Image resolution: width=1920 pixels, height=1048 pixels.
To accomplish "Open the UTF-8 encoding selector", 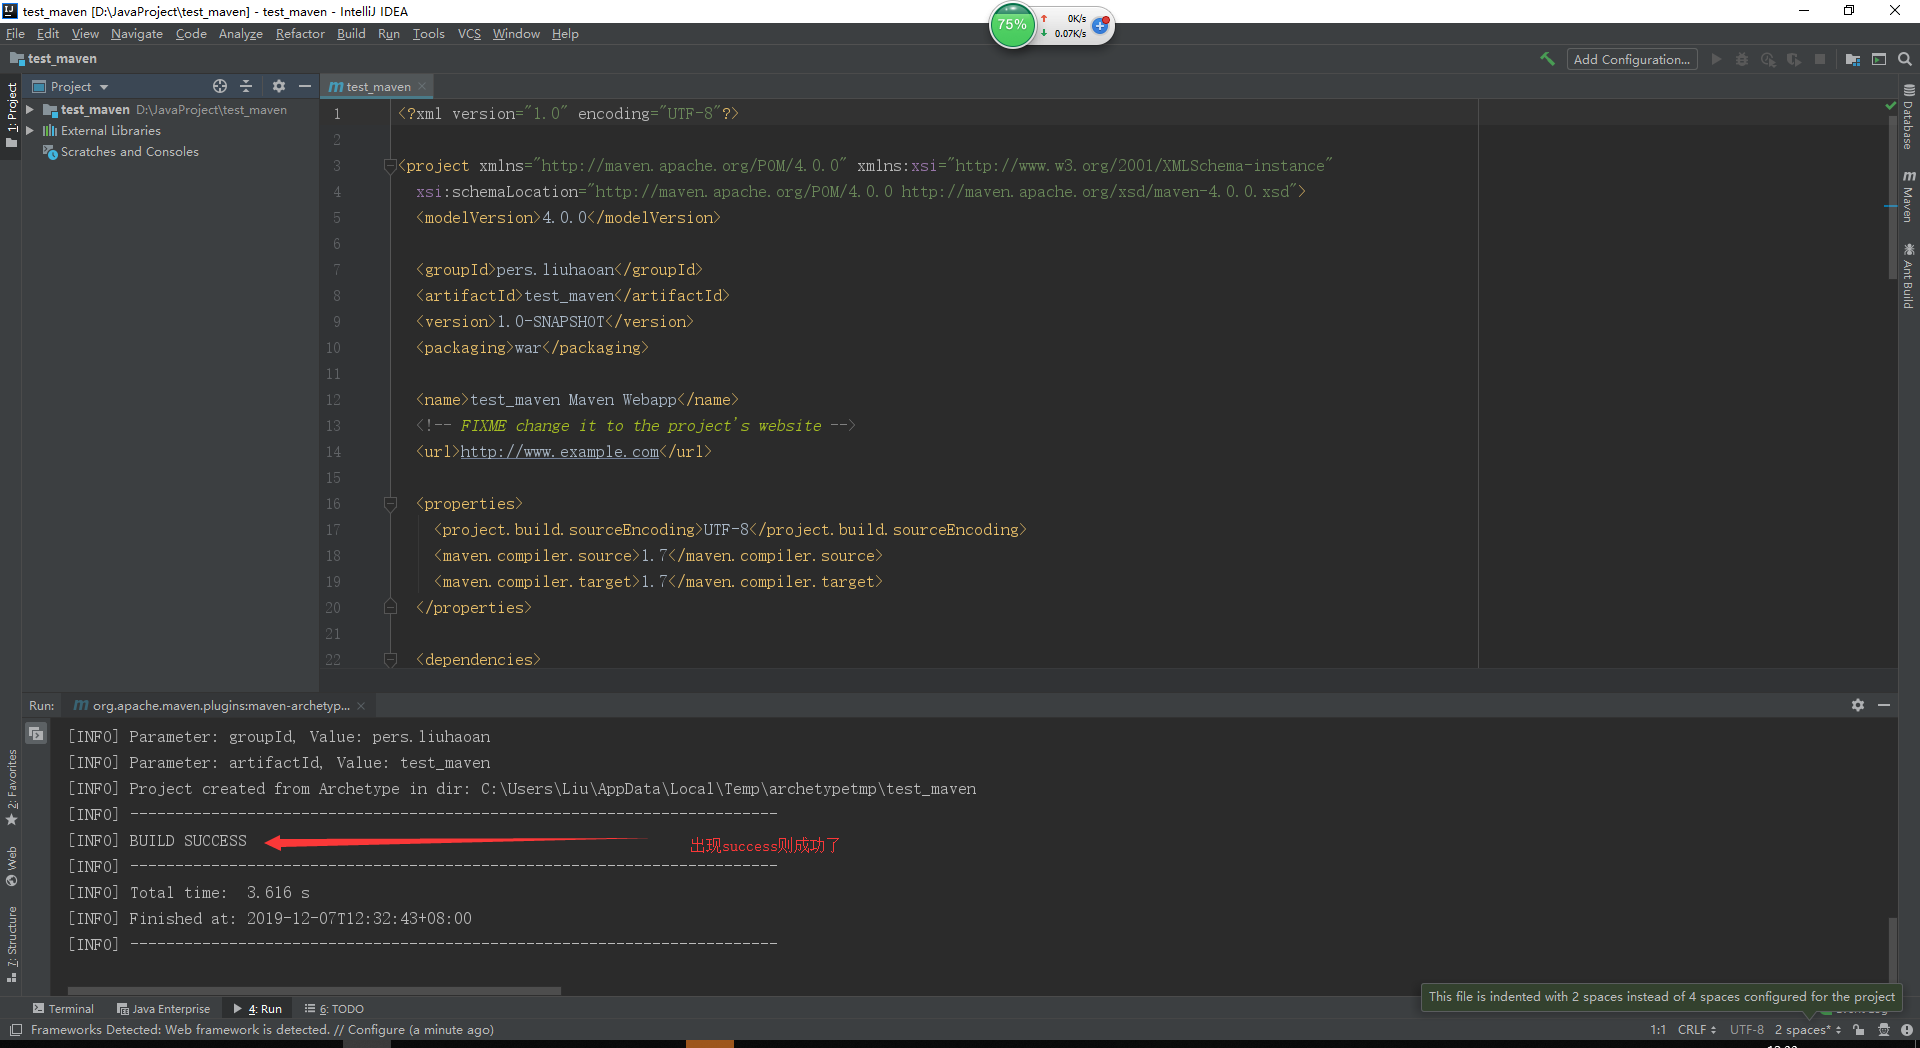I will pyautogui.click(x=1747, y=1030).
